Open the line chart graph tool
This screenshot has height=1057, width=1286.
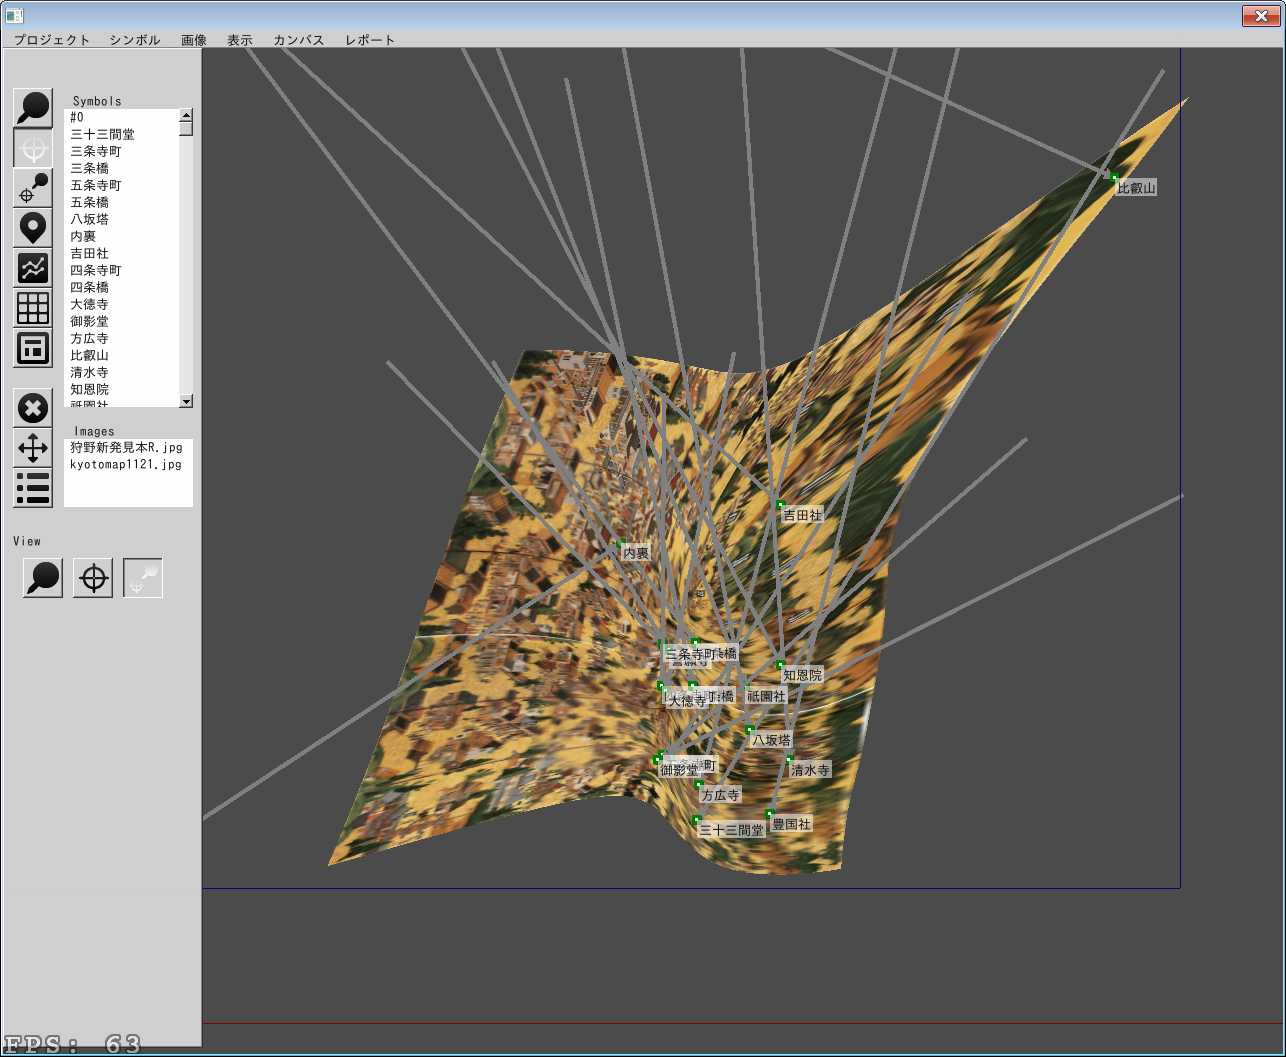(33, 268)
